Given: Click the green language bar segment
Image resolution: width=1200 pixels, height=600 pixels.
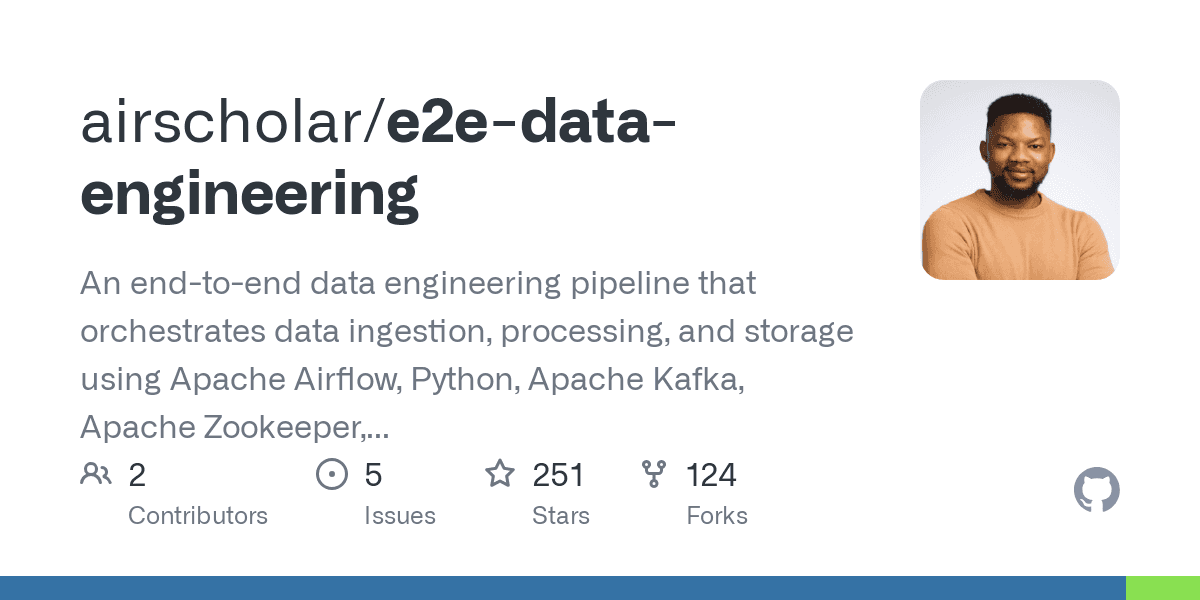Looking at the screenshot, I should [1163, 588].
